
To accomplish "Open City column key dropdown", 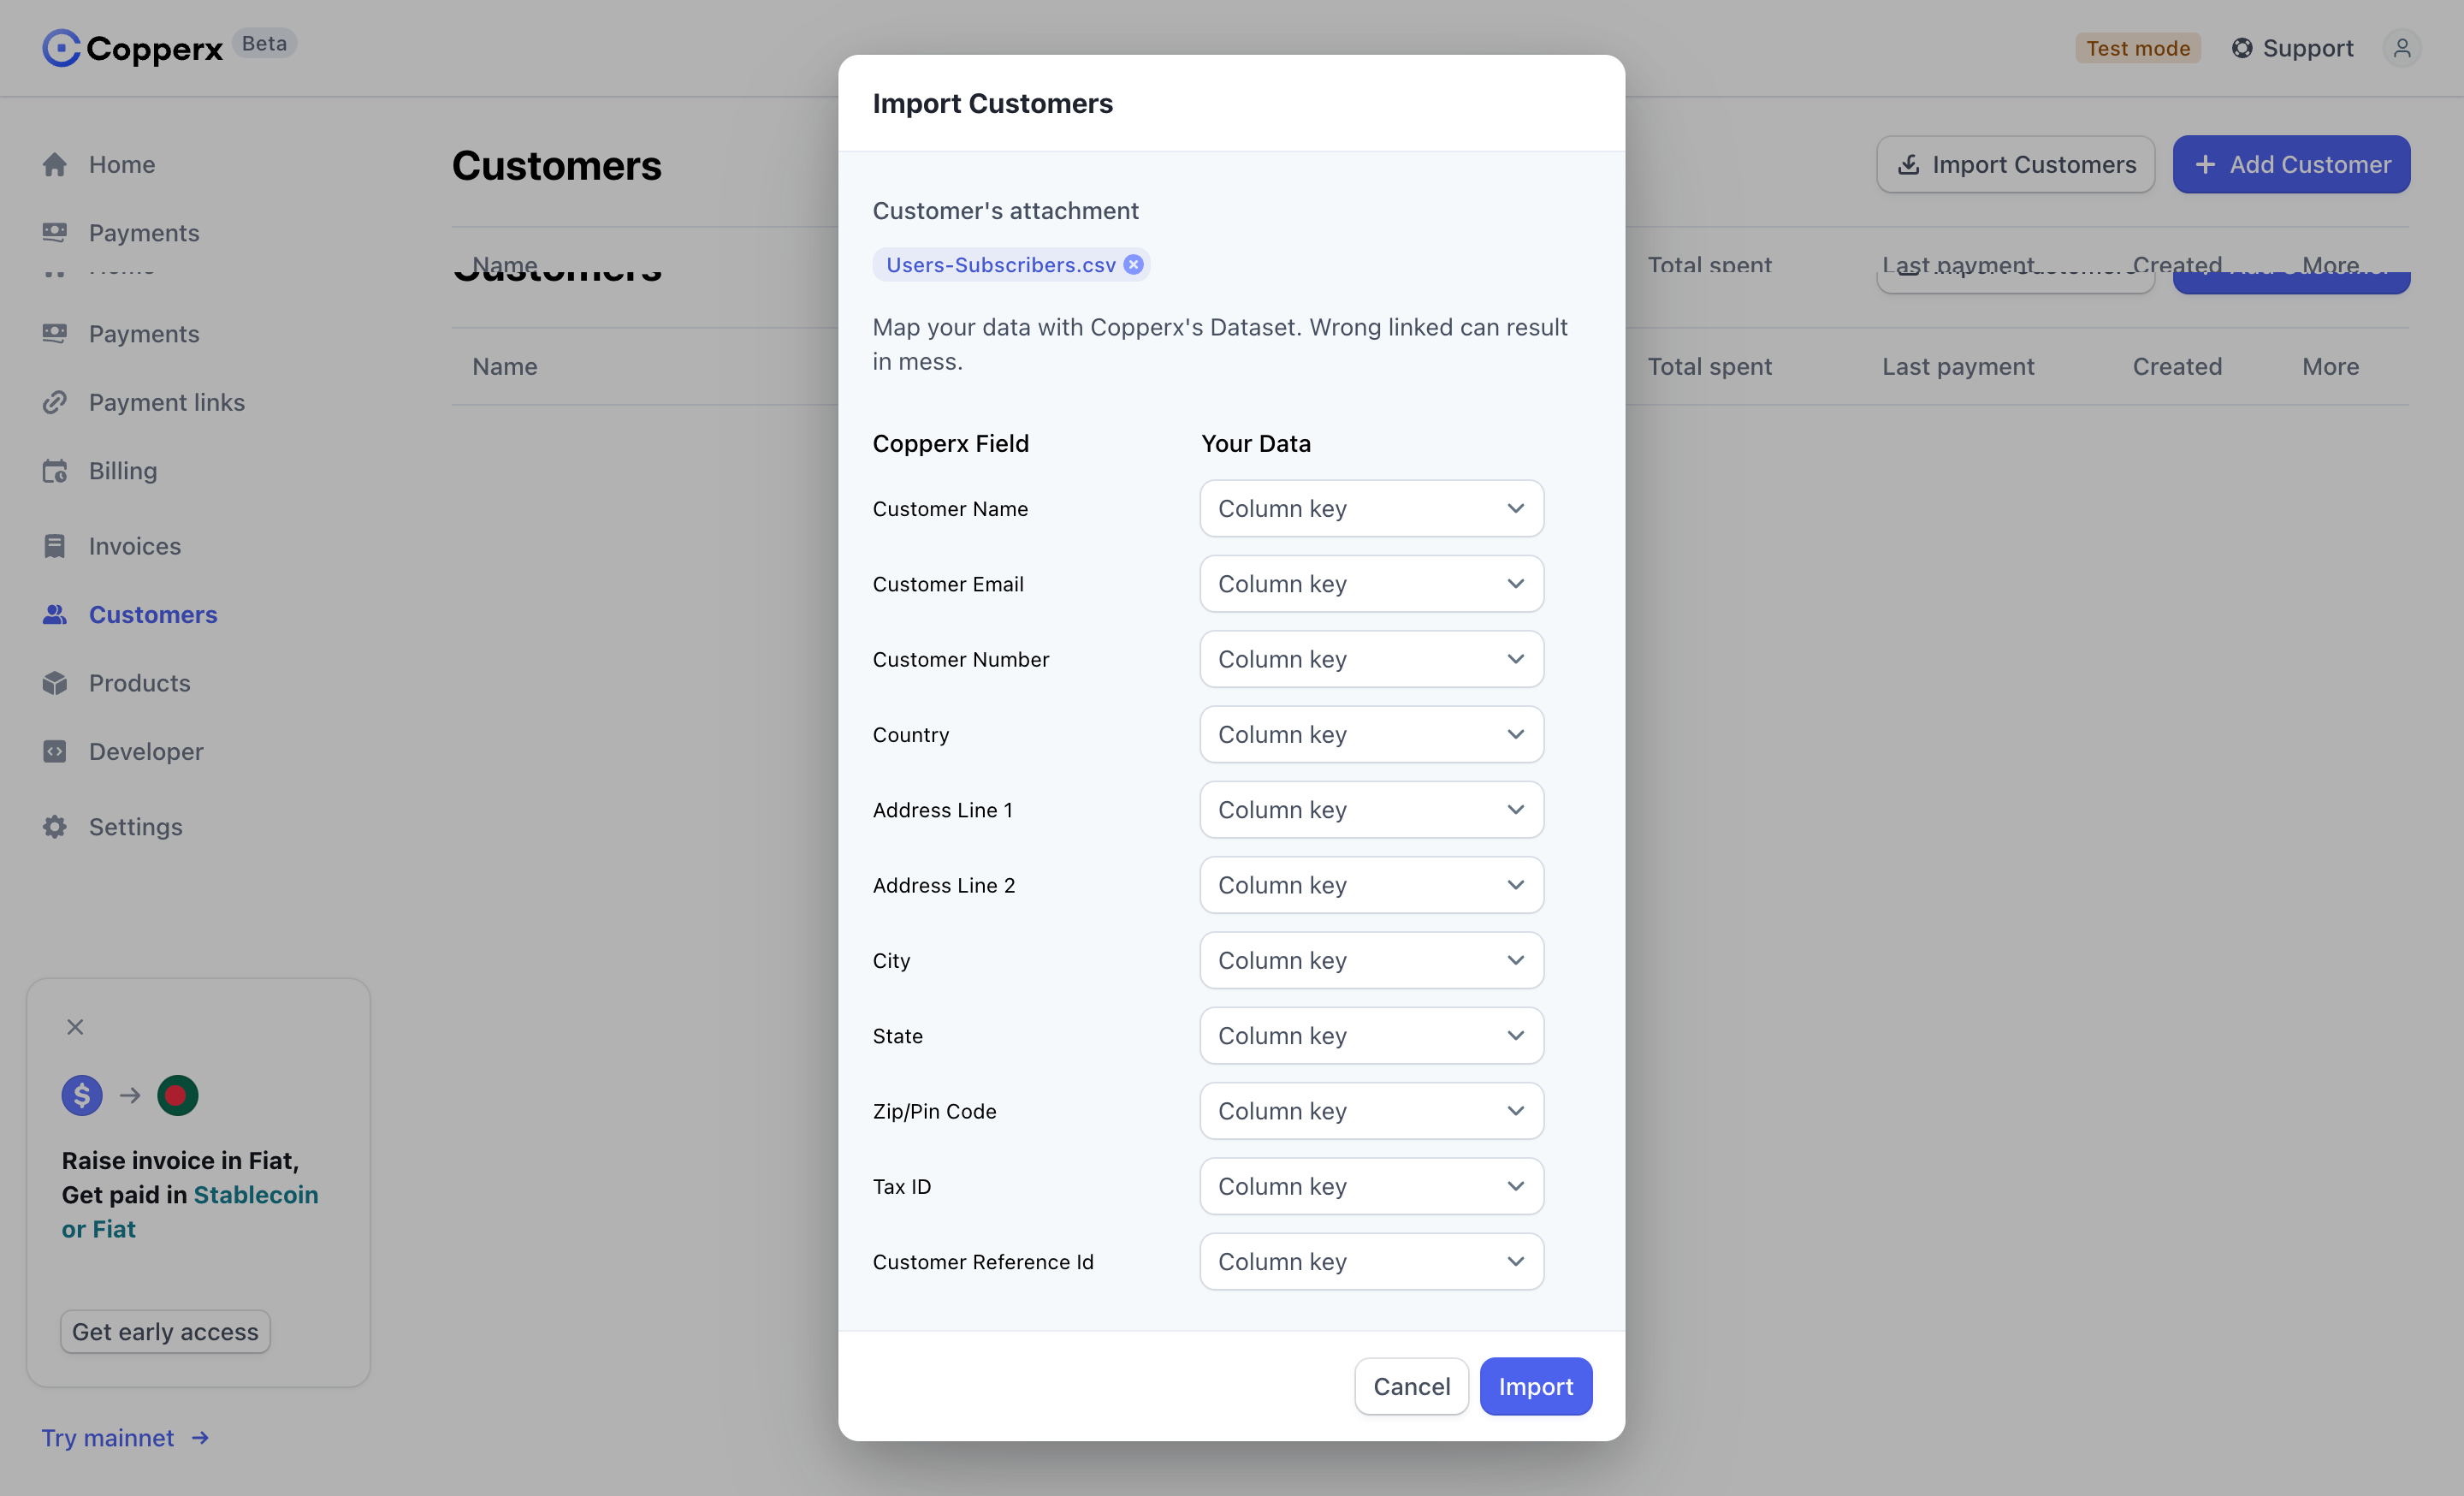I will [1371, 960].
